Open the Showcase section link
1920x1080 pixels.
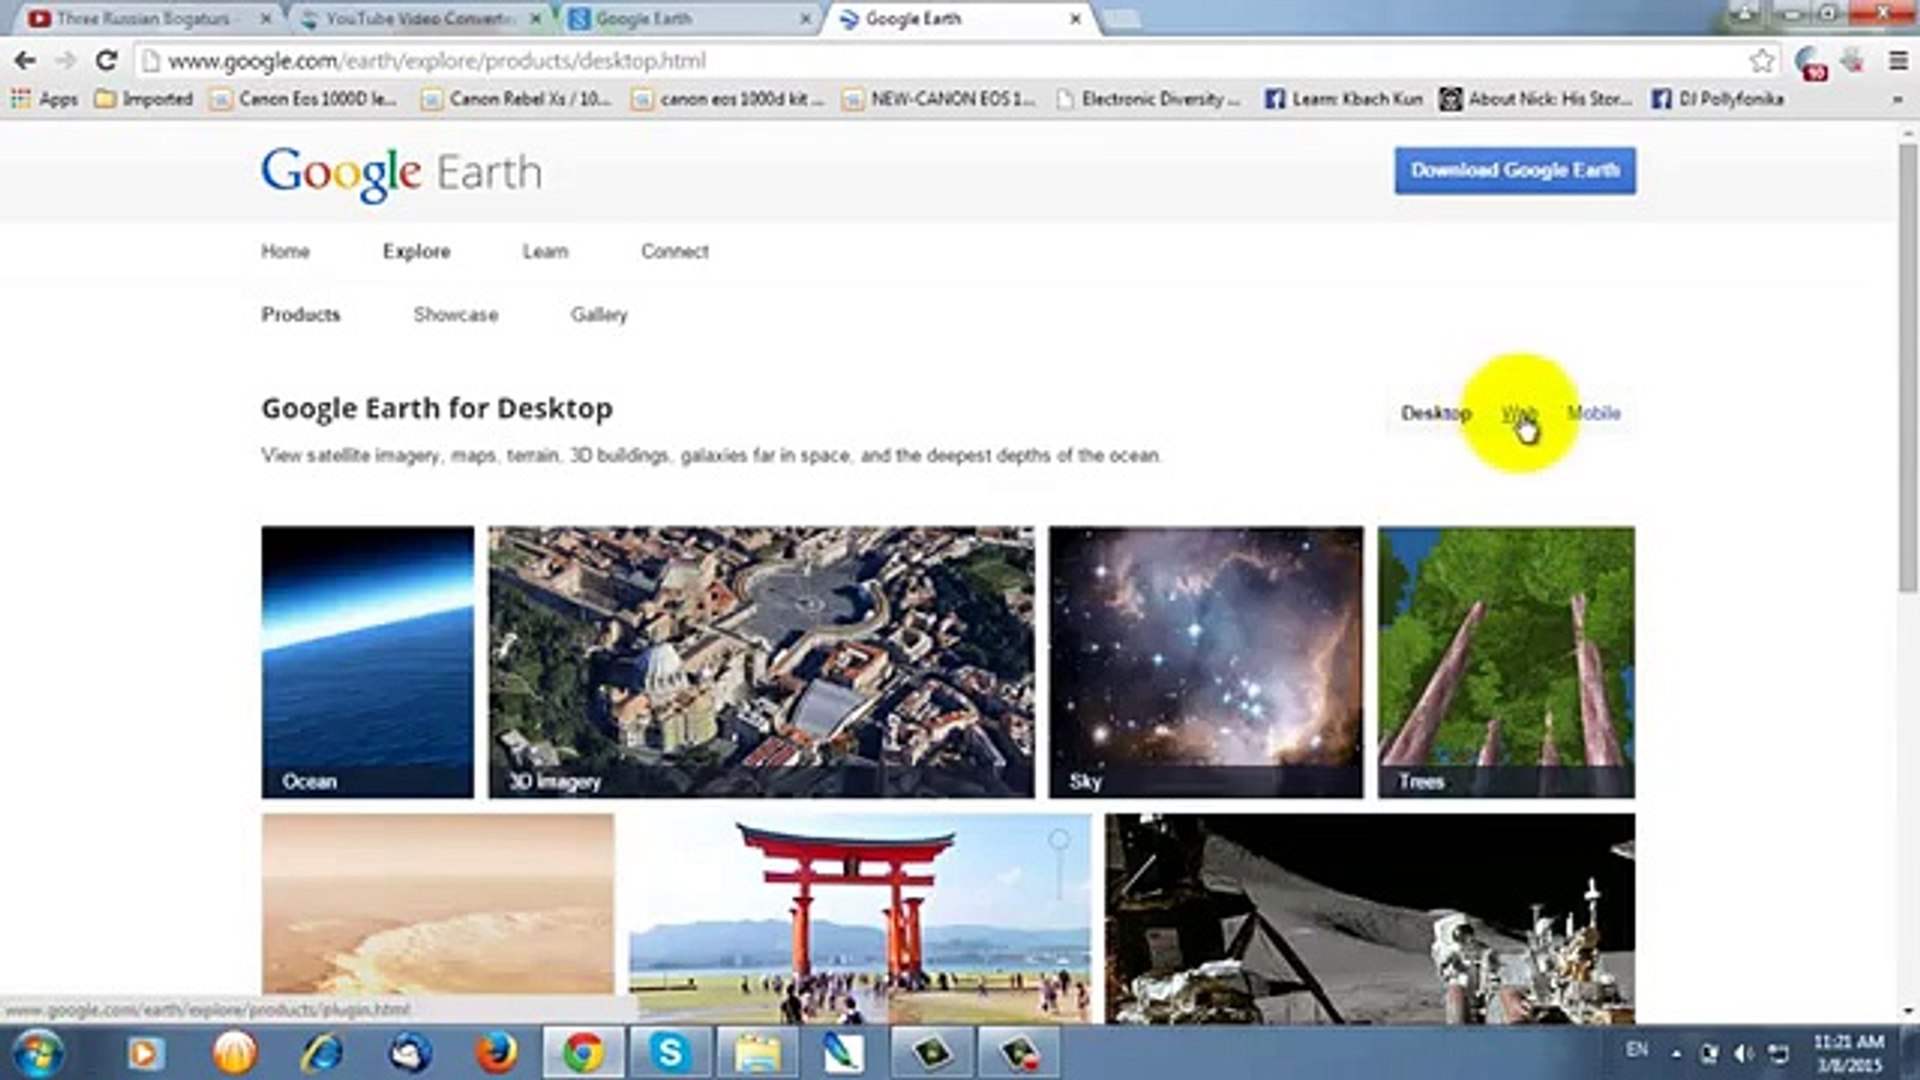point(455,315)
